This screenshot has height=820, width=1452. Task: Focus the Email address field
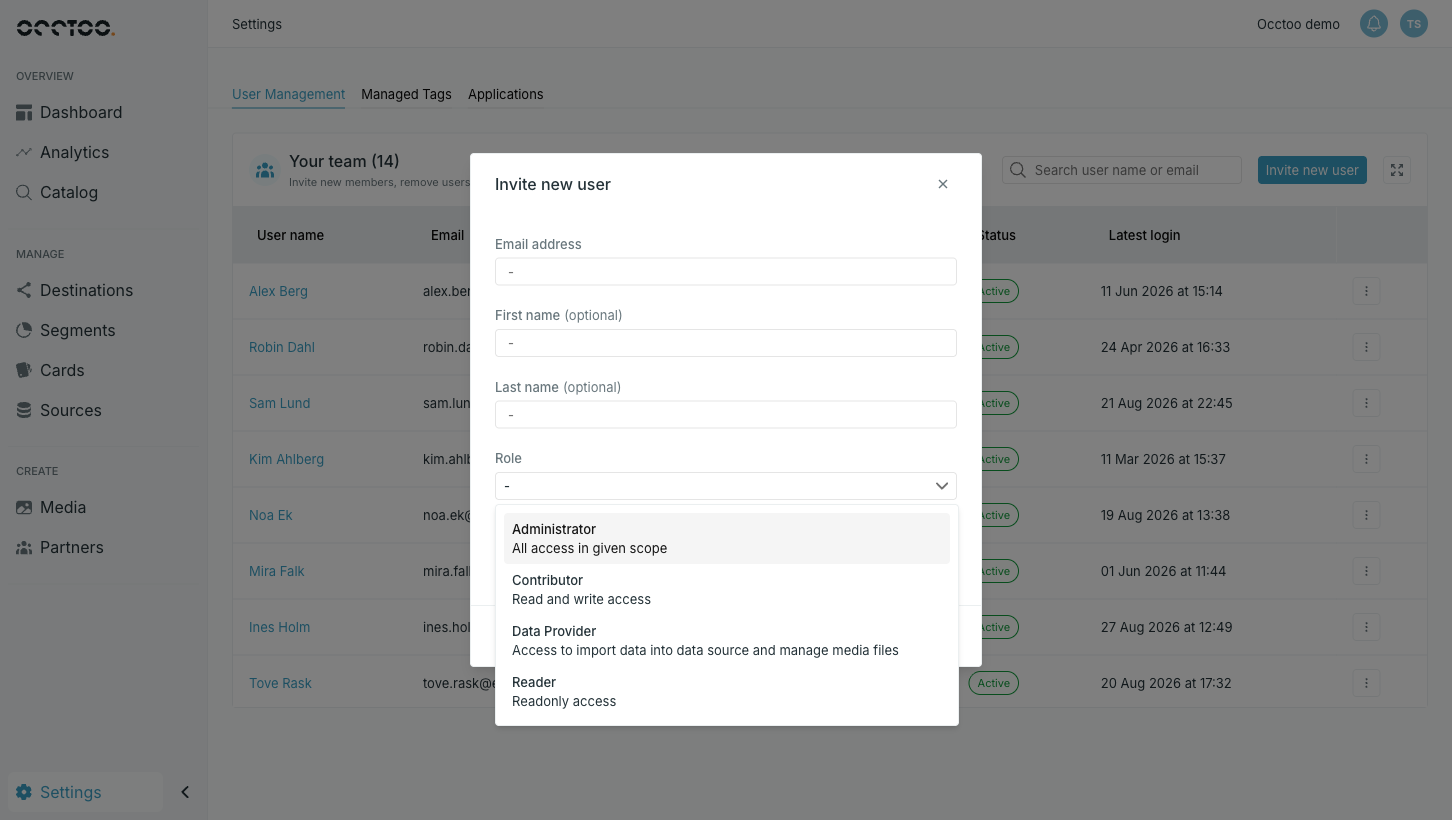(726, 271)
